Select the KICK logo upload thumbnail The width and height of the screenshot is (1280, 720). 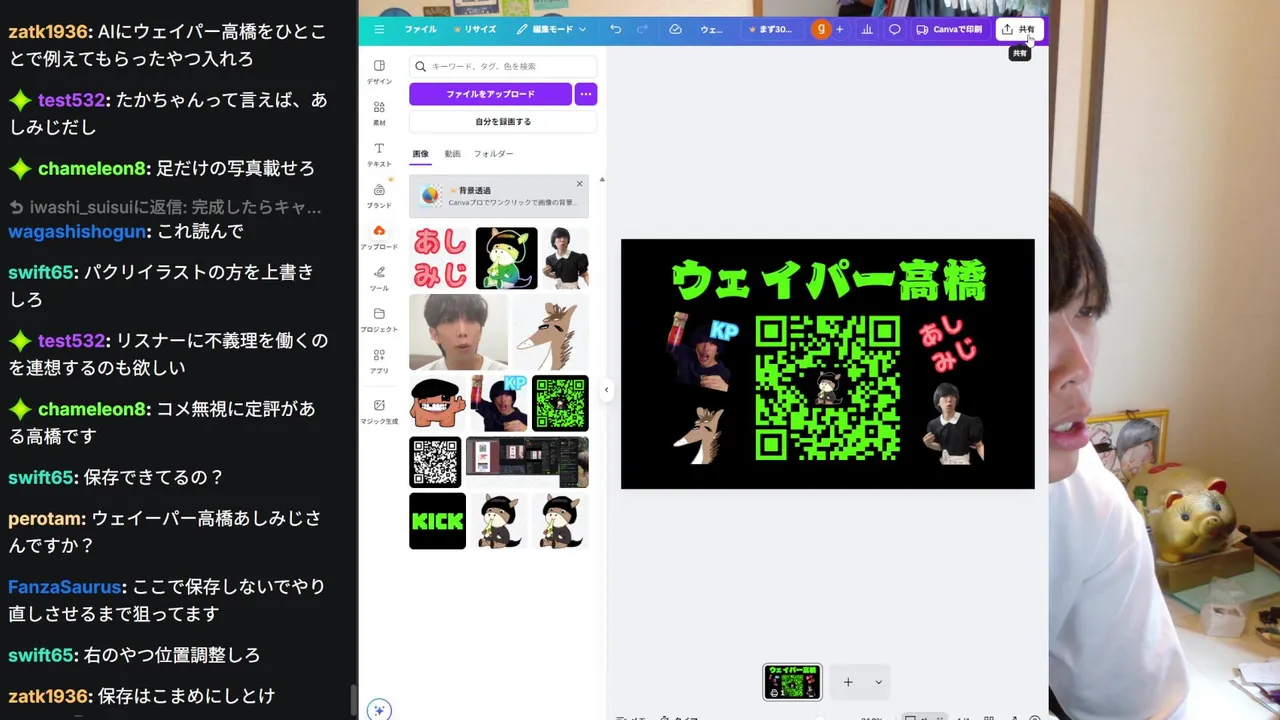(437, 521)
